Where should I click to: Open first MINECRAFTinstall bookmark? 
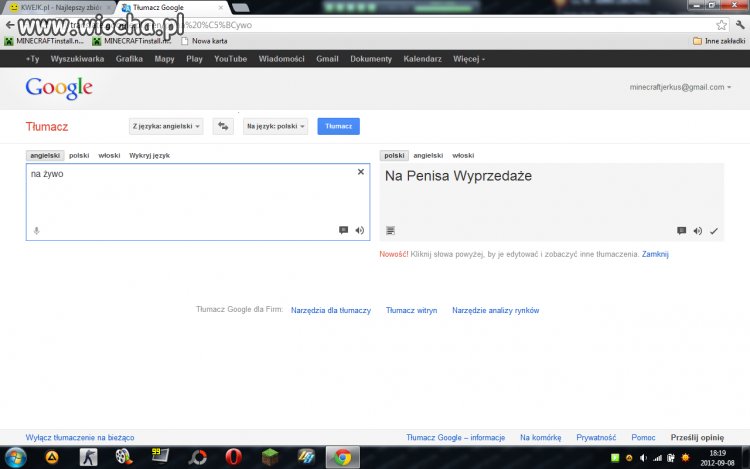(x=44, y=41)
